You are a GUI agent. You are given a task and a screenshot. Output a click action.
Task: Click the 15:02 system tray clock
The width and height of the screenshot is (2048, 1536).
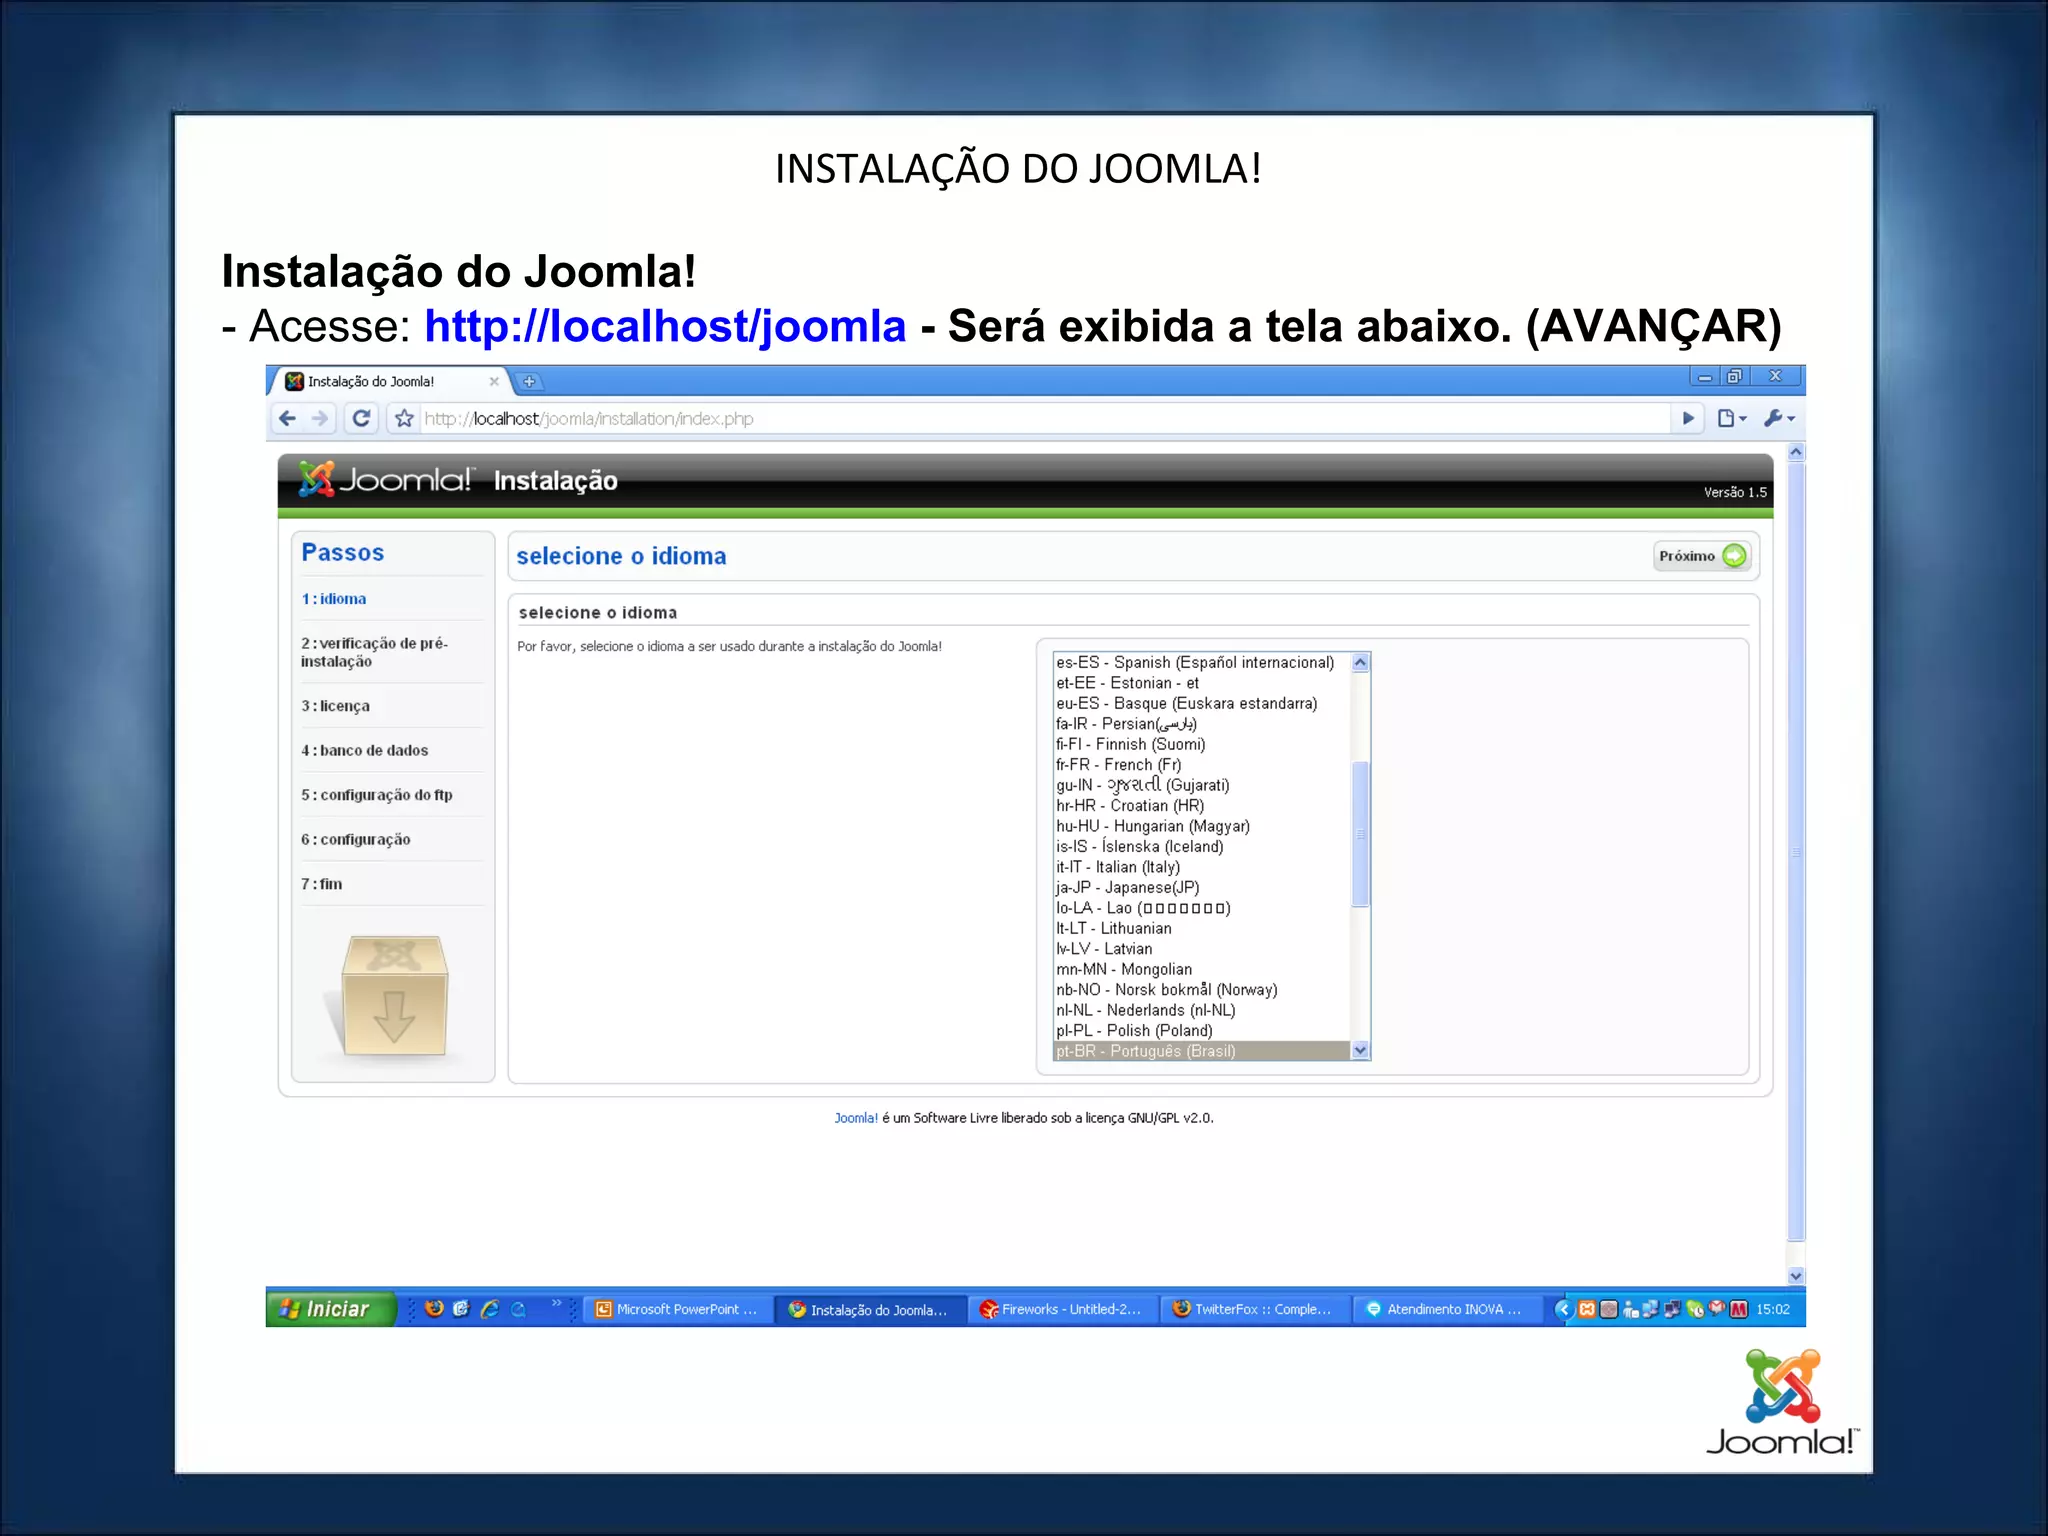(x=1773, y=1309)
